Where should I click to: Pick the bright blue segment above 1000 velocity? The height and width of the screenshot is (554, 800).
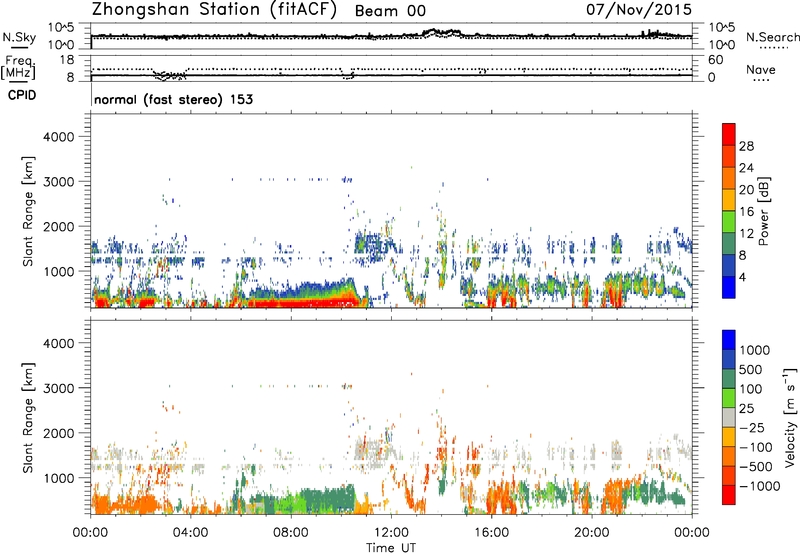click(x=729, y=340)
